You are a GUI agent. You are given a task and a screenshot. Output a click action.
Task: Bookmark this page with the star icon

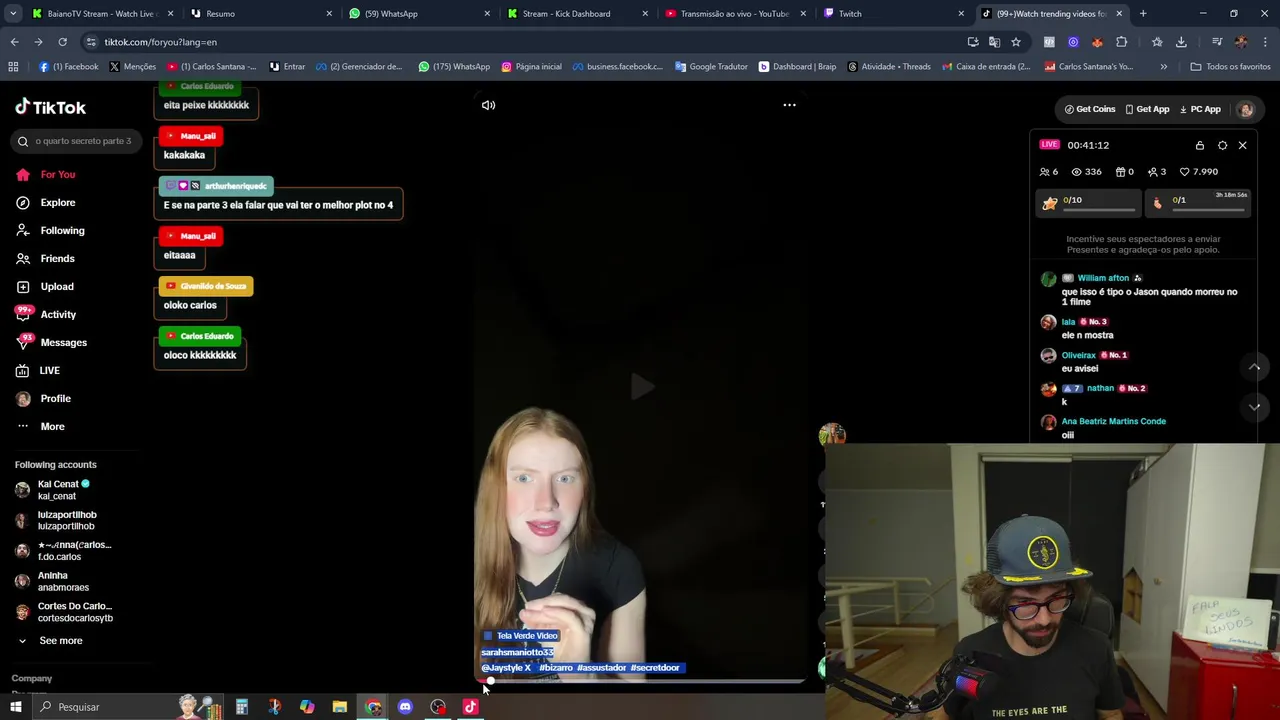1016,42
